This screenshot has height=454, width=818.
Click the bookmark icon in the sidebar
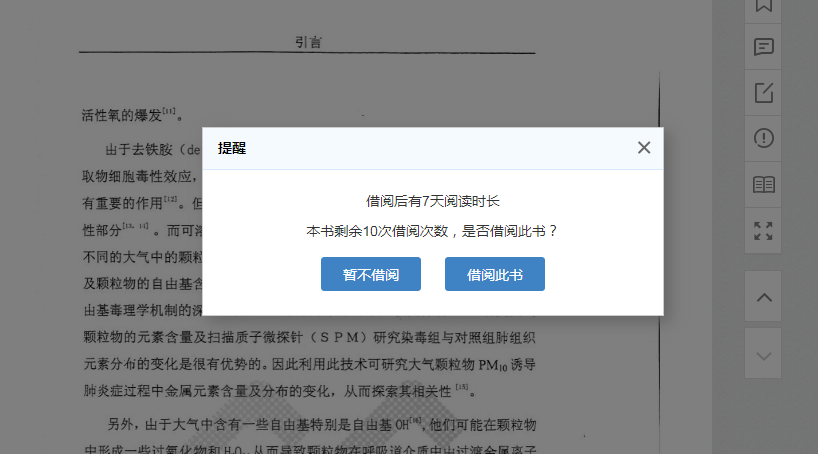click(764, 6)
